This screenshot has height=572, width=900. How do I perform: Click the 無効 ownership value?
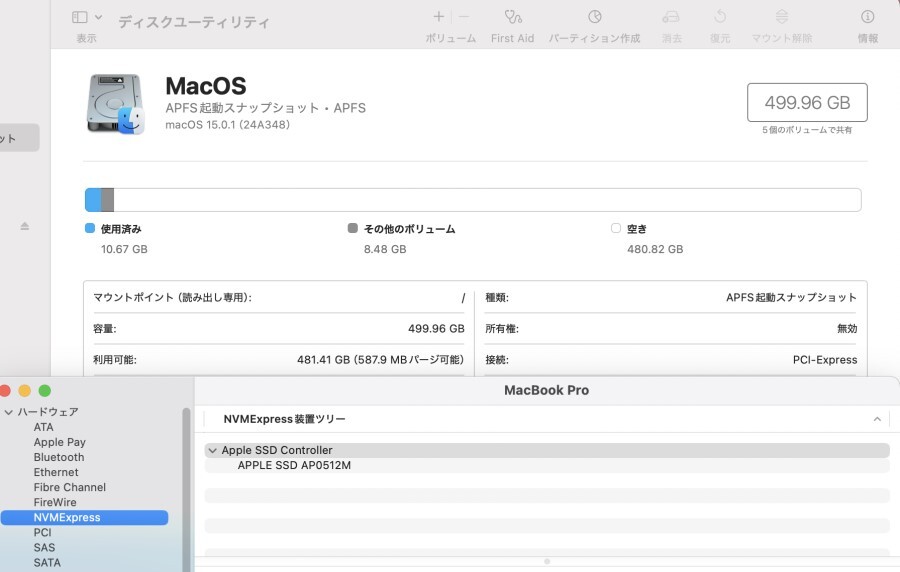pos(847,328)
